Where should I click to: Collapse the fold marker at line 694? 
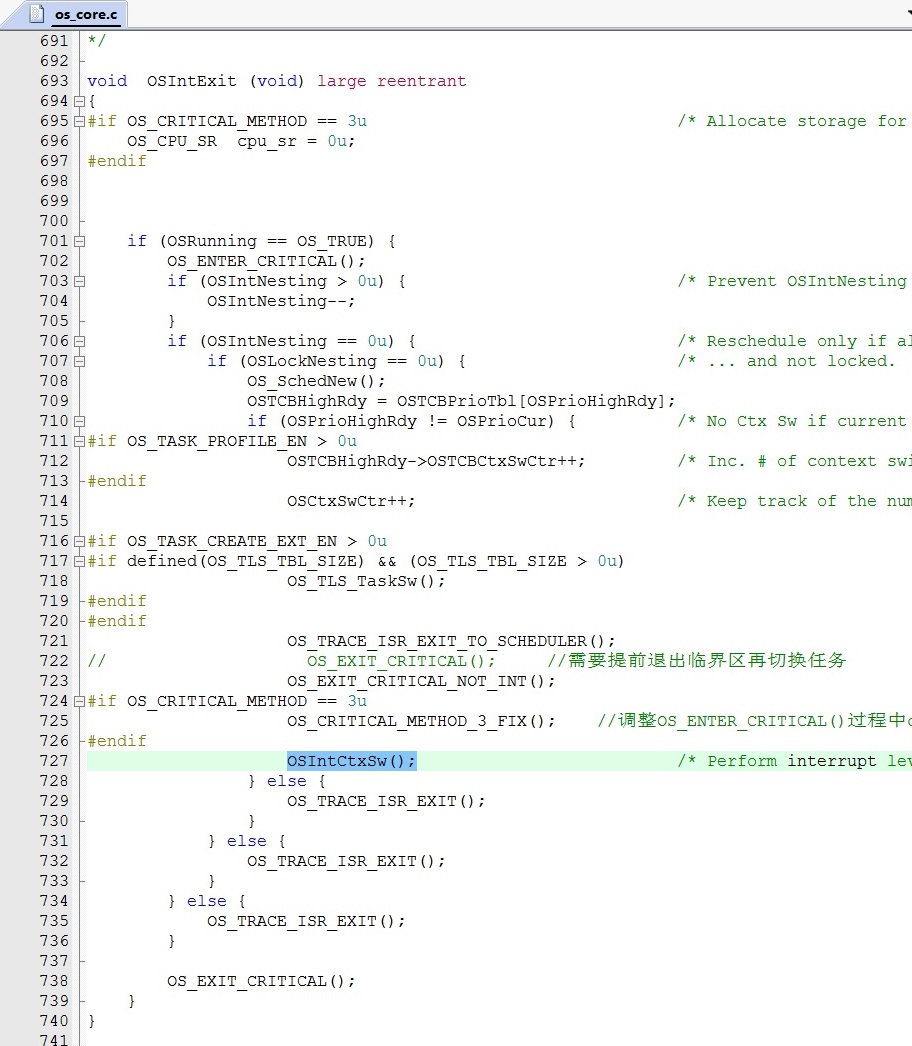point(79,101)
